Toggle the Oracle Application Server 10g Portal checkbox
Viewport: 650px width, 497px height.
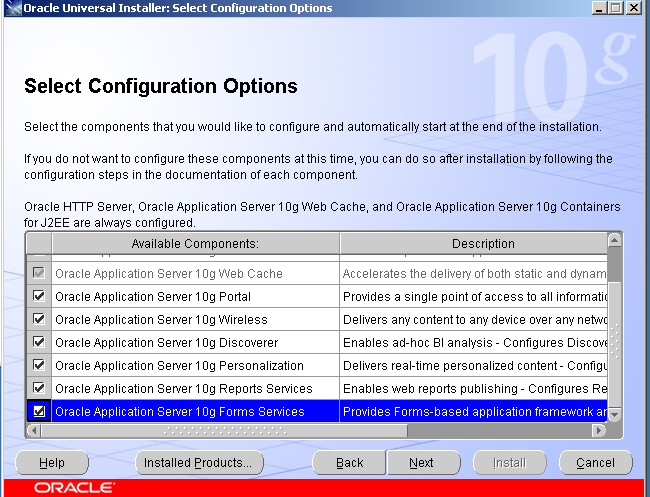point(39,296)
